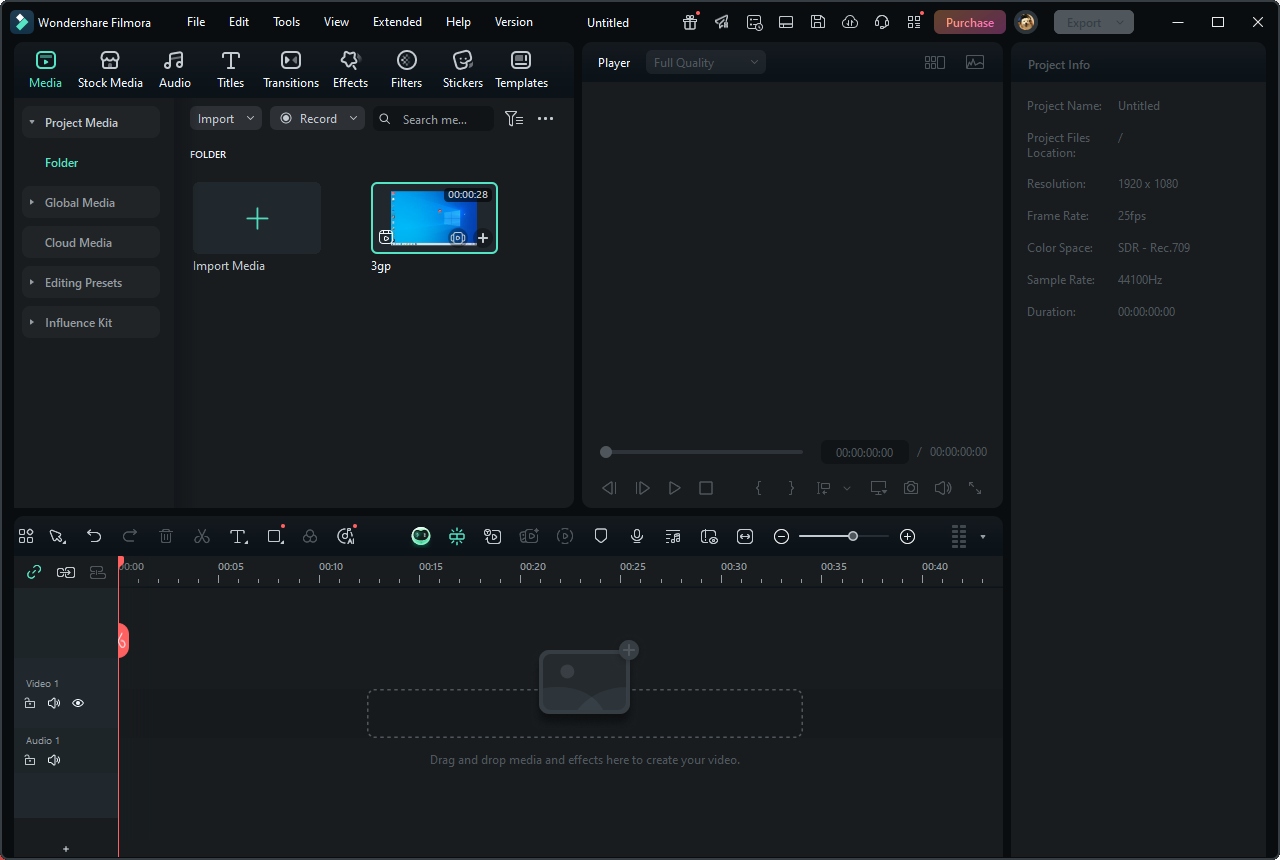Toggle visibility of the Video 1 track
This screenshot has height=860, width=1280.
click(77, 703)
